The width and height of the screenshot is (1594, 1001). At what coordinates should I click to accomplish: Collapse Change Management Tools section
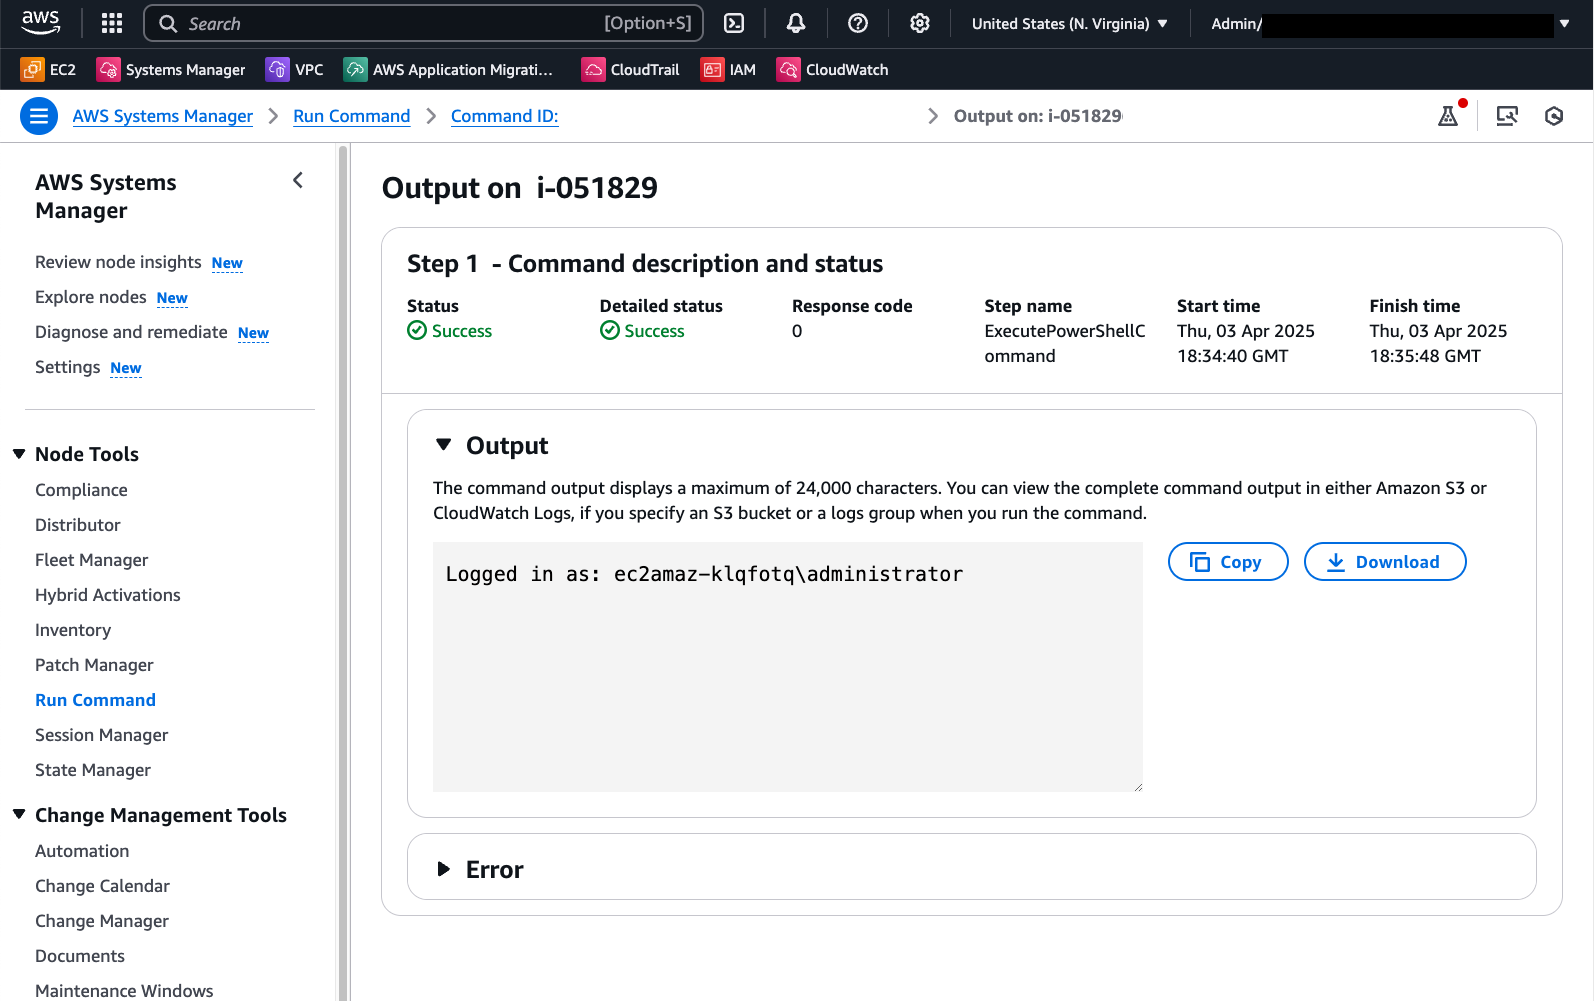(x=19, y=815)
